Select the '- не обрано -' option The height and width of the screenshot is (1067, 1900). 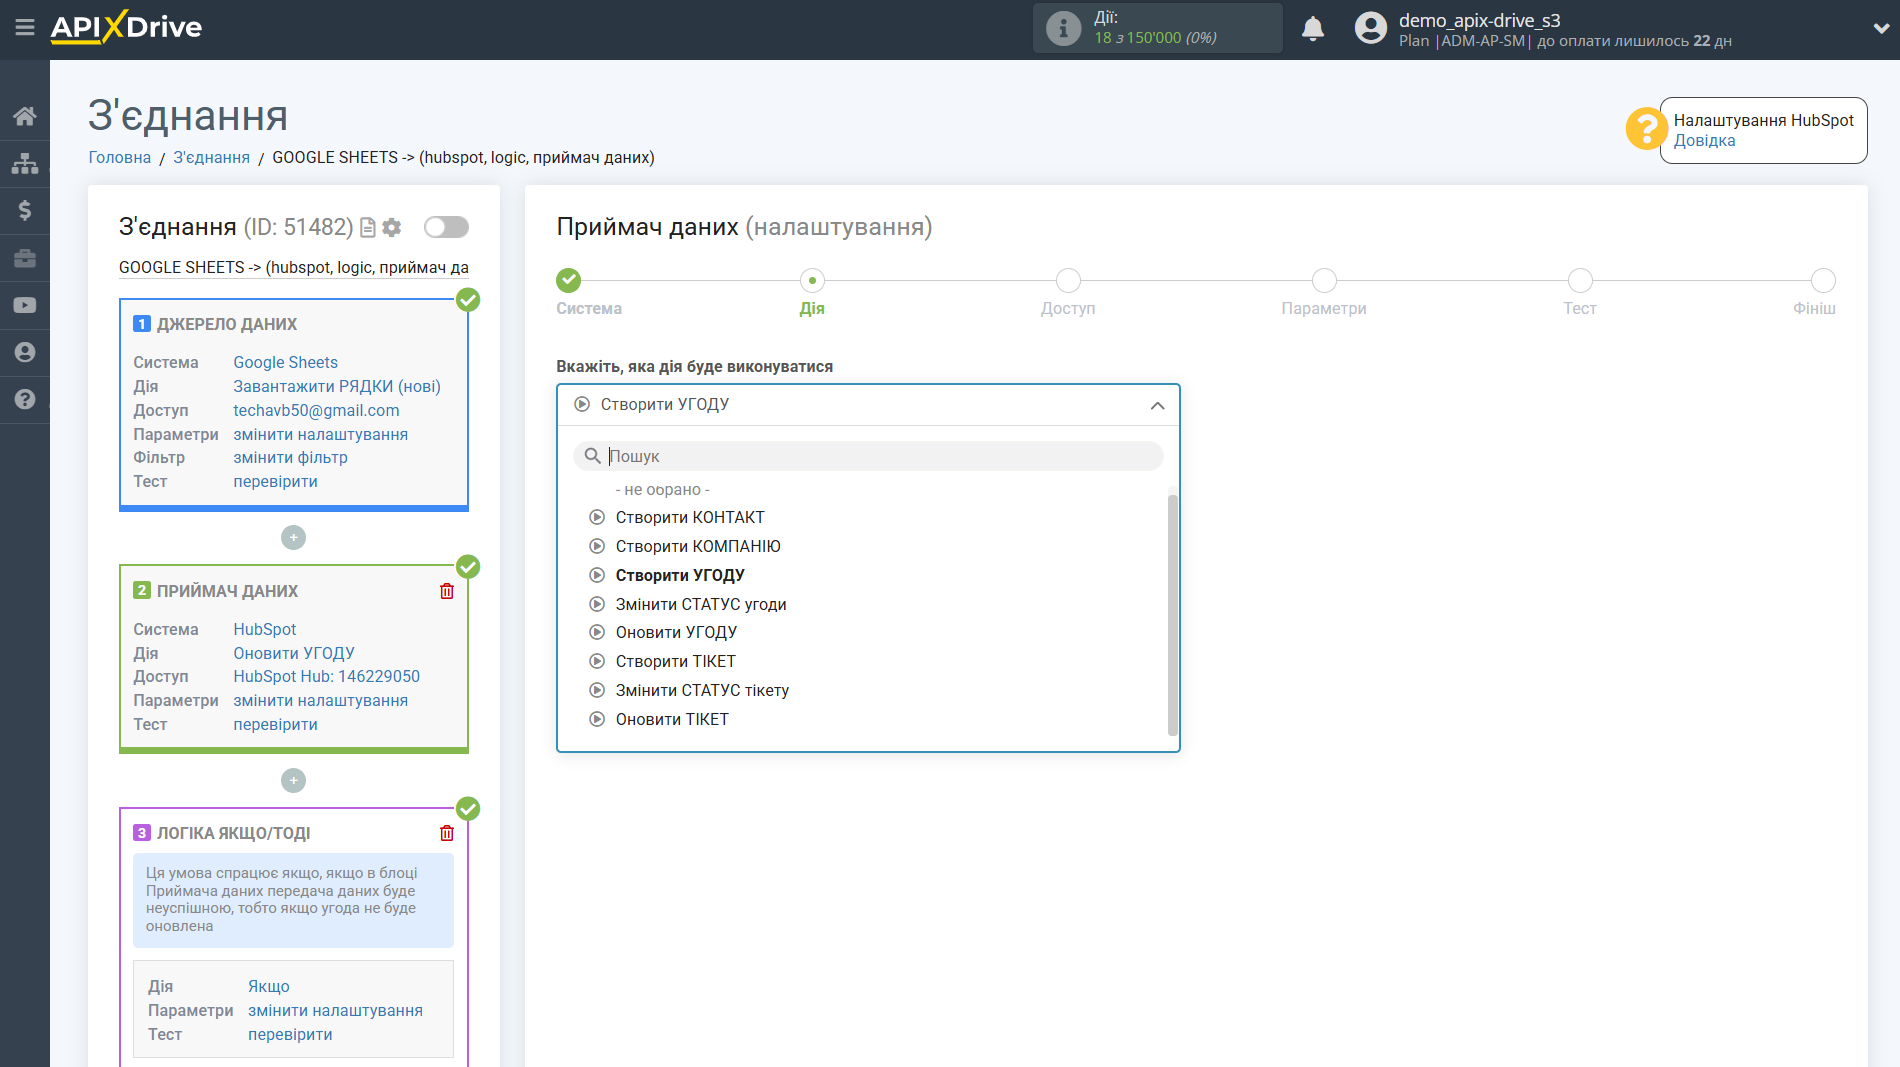662,490
